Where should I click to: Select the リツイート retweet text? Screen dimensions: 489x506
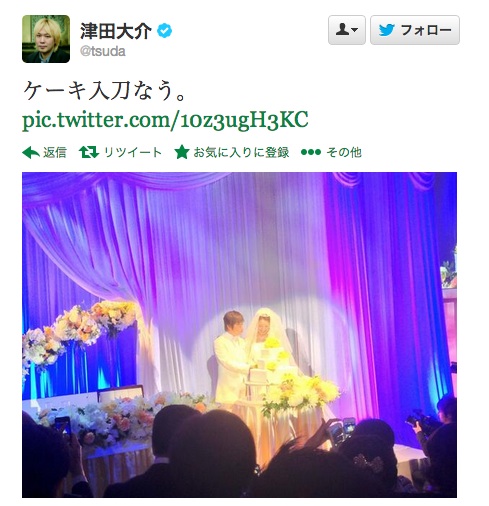pos(133,152)
